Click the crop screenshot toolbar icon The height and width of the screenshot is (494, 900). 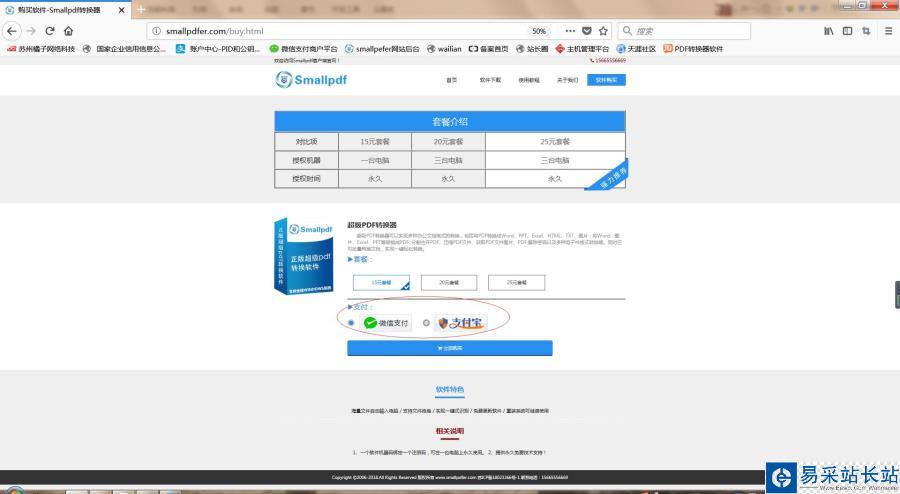[866, 31]
